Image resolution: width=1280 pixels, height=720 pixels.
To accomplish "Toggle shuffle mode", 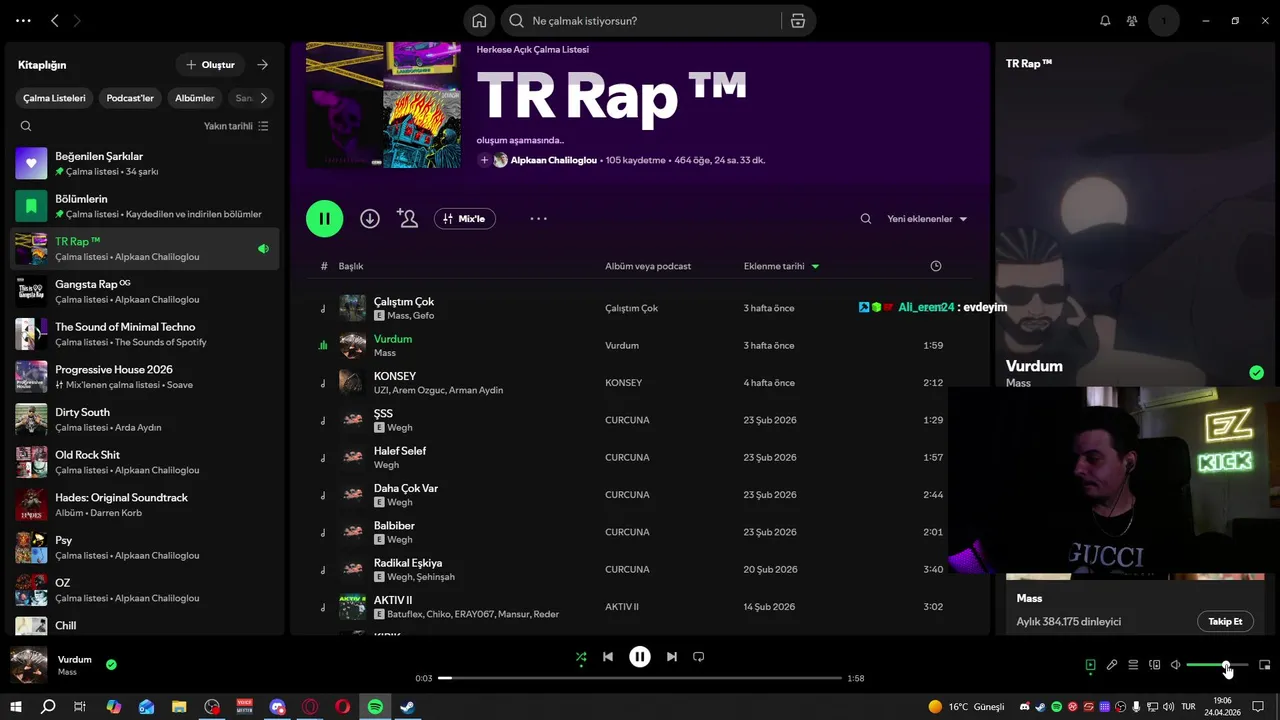I will click(581, 657).
